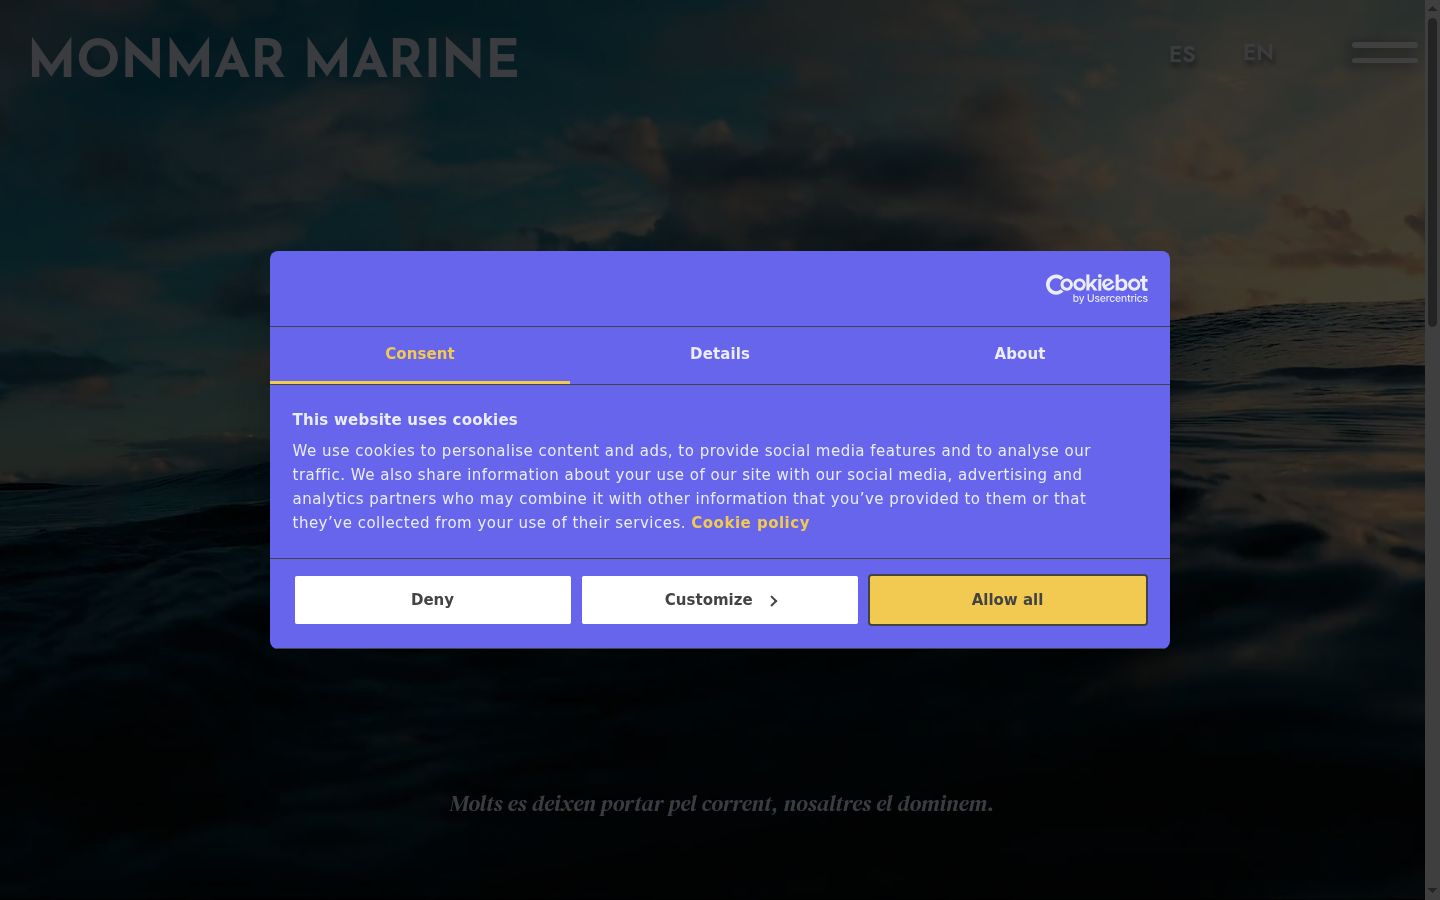Open Customize cookie settings
Screen dimensions: 1440x900
[720, 600]
